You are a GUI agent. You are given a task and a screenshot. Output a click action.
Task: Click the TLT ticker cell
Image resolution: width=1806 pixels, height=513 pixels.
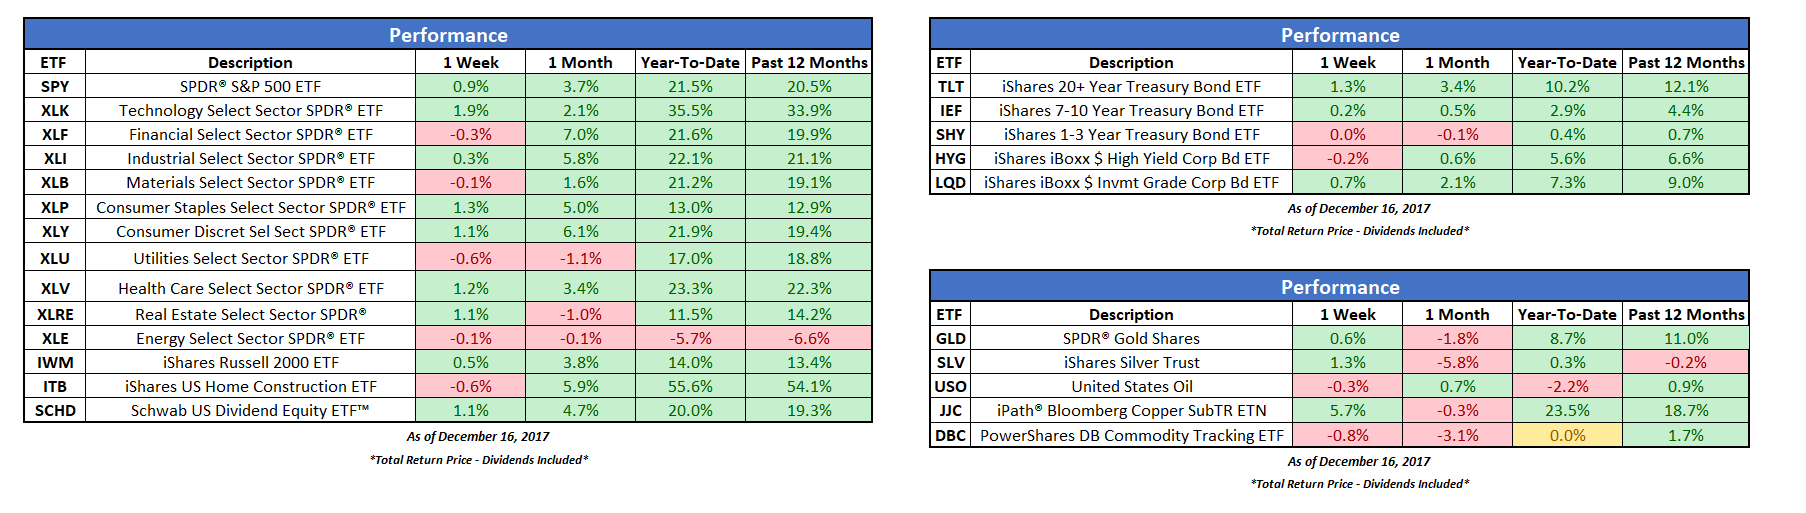pos(950,87)
